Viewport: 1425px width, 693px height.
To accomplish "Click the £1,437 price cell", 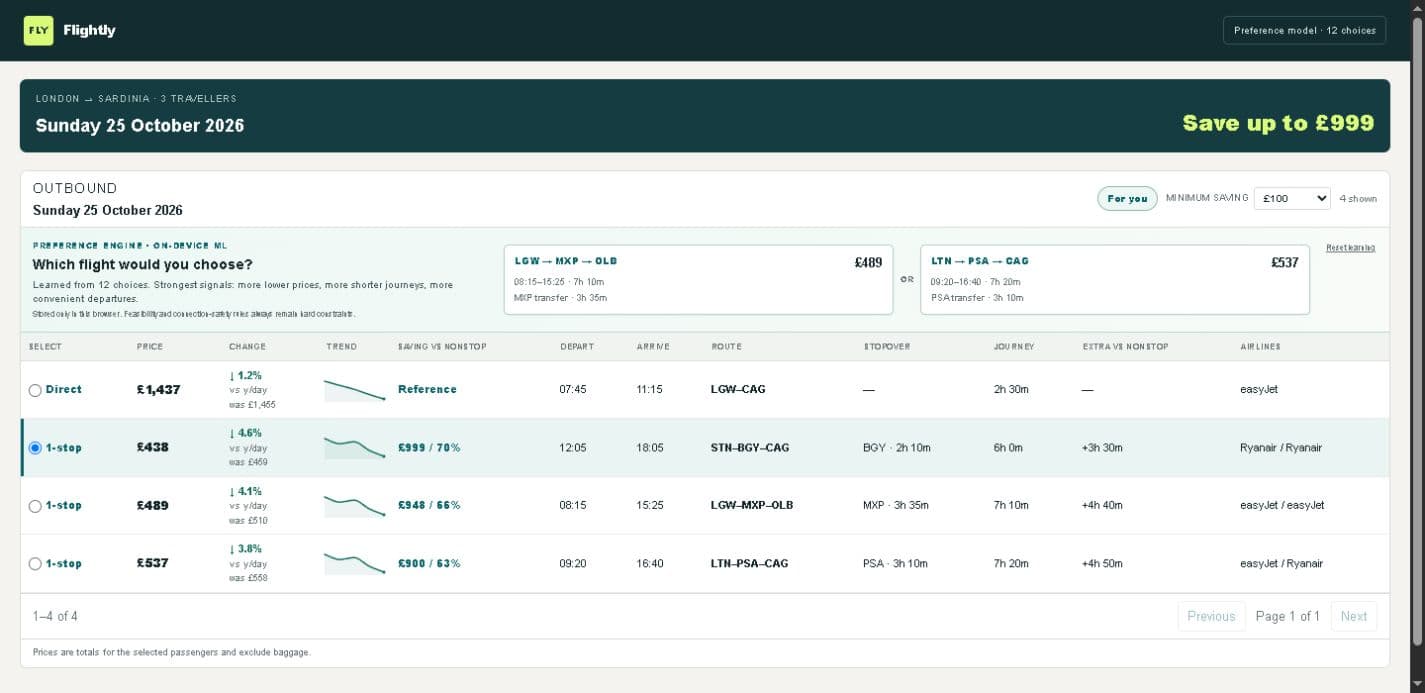I will click(x=159, y=390).
